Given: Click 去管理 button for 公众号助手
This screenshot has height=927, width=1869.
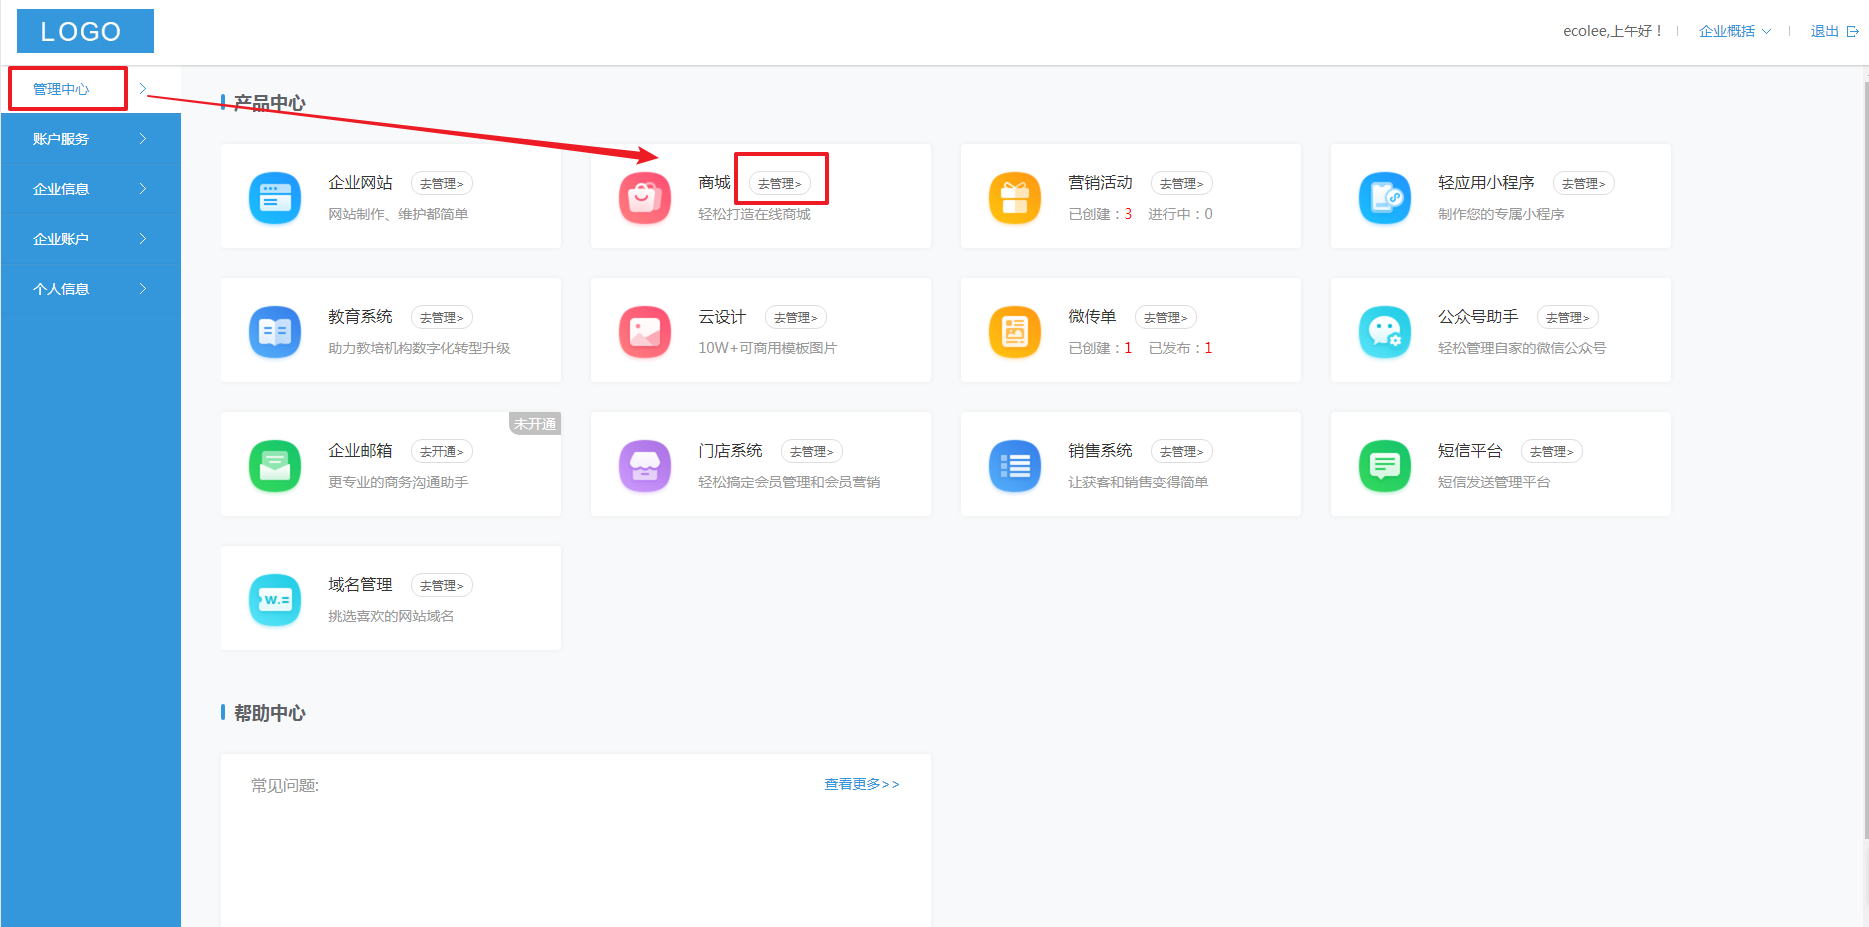Looking at the screenshot, I should coord(1568,318).
